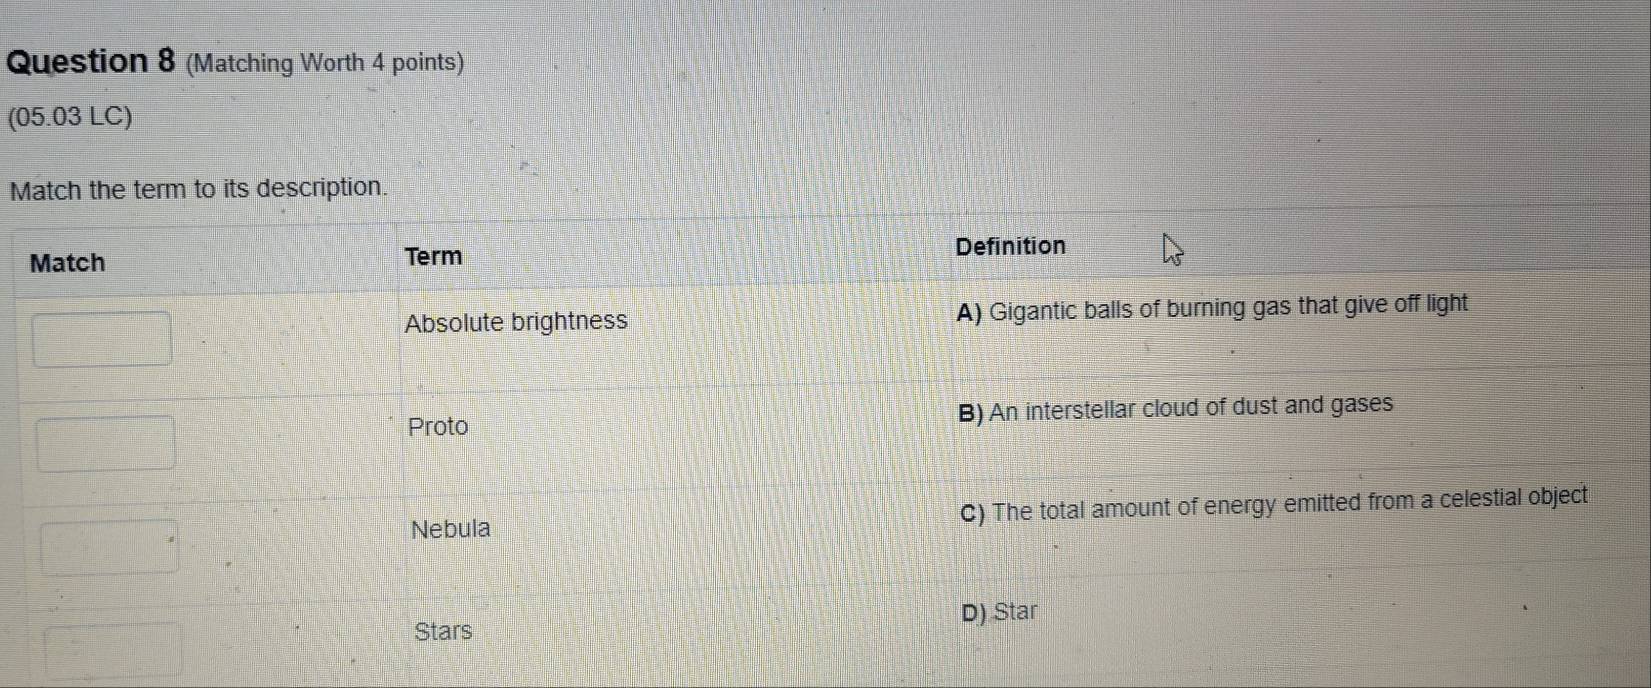The width and height of the screenshot is (1651, 688).
Task: Click the Matching Worth 4 points label
Action: tap(325, 63)
